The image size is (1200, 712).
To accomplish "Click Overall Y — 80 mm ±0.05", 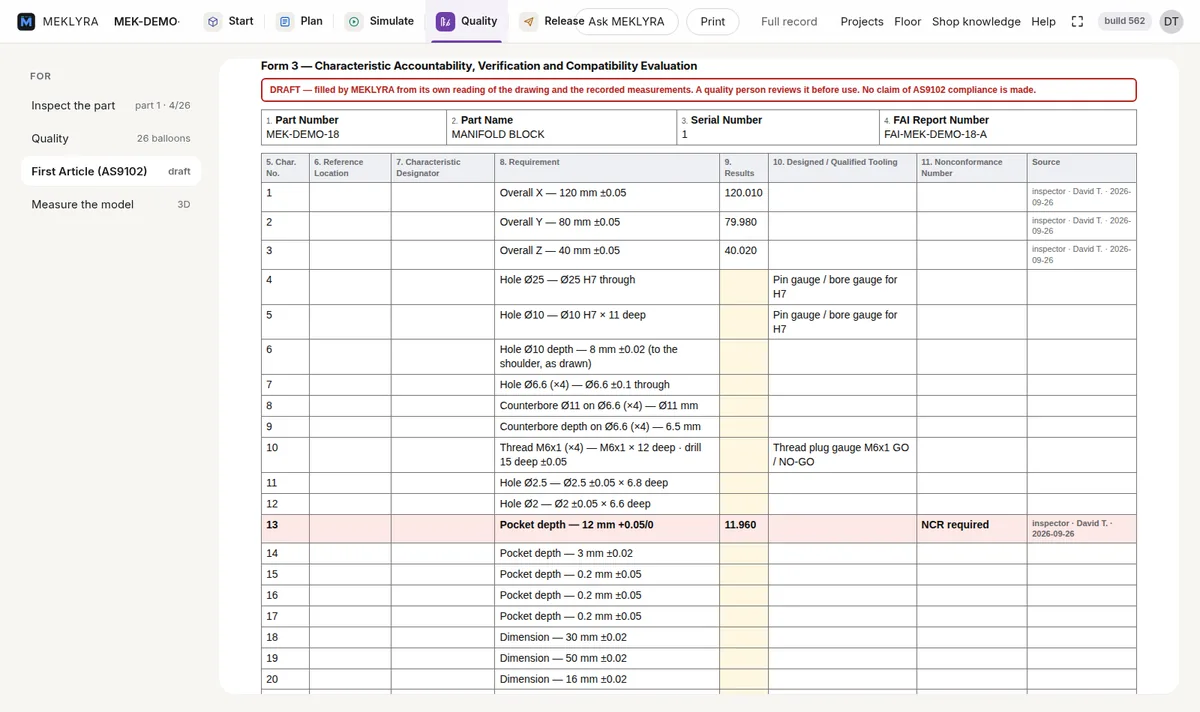I will [x=560, y=222].
